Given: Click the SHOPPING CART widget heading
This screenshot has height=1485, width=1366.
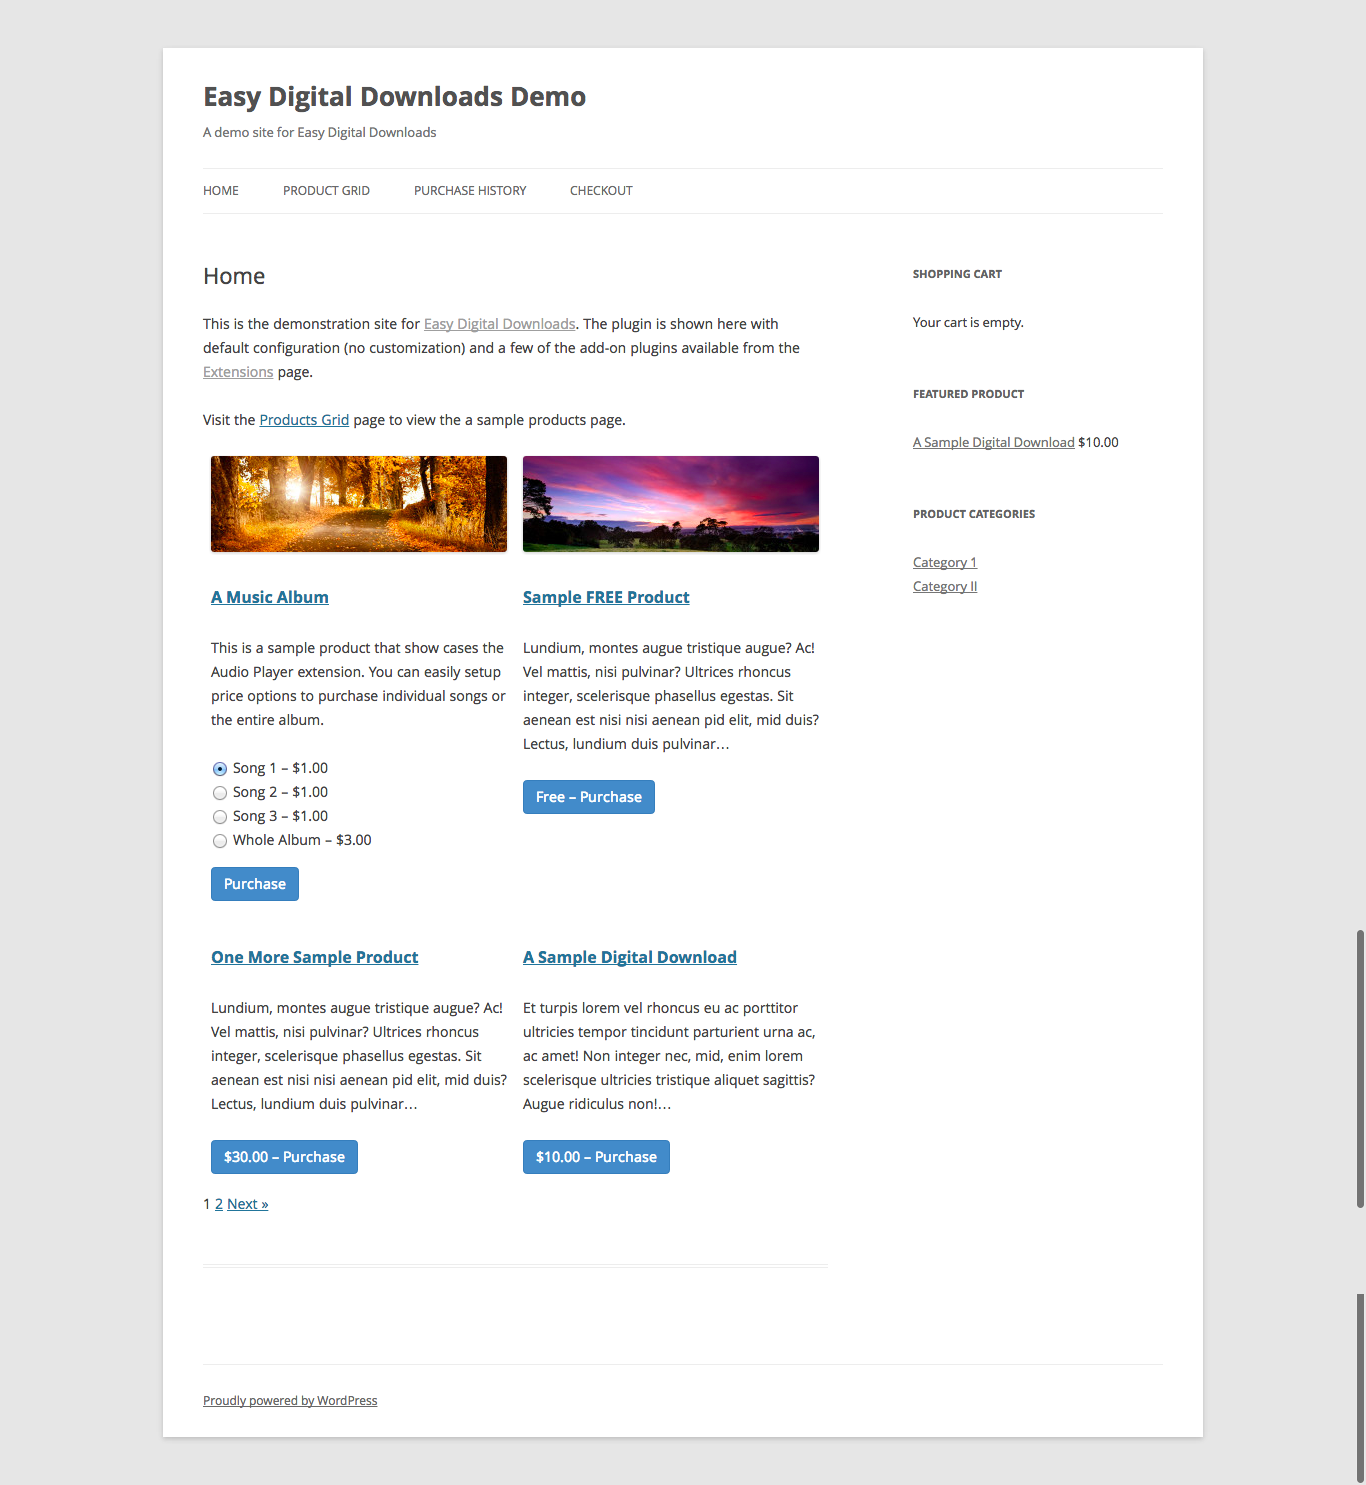Looking at the screenshot, I should coord(957,274).
